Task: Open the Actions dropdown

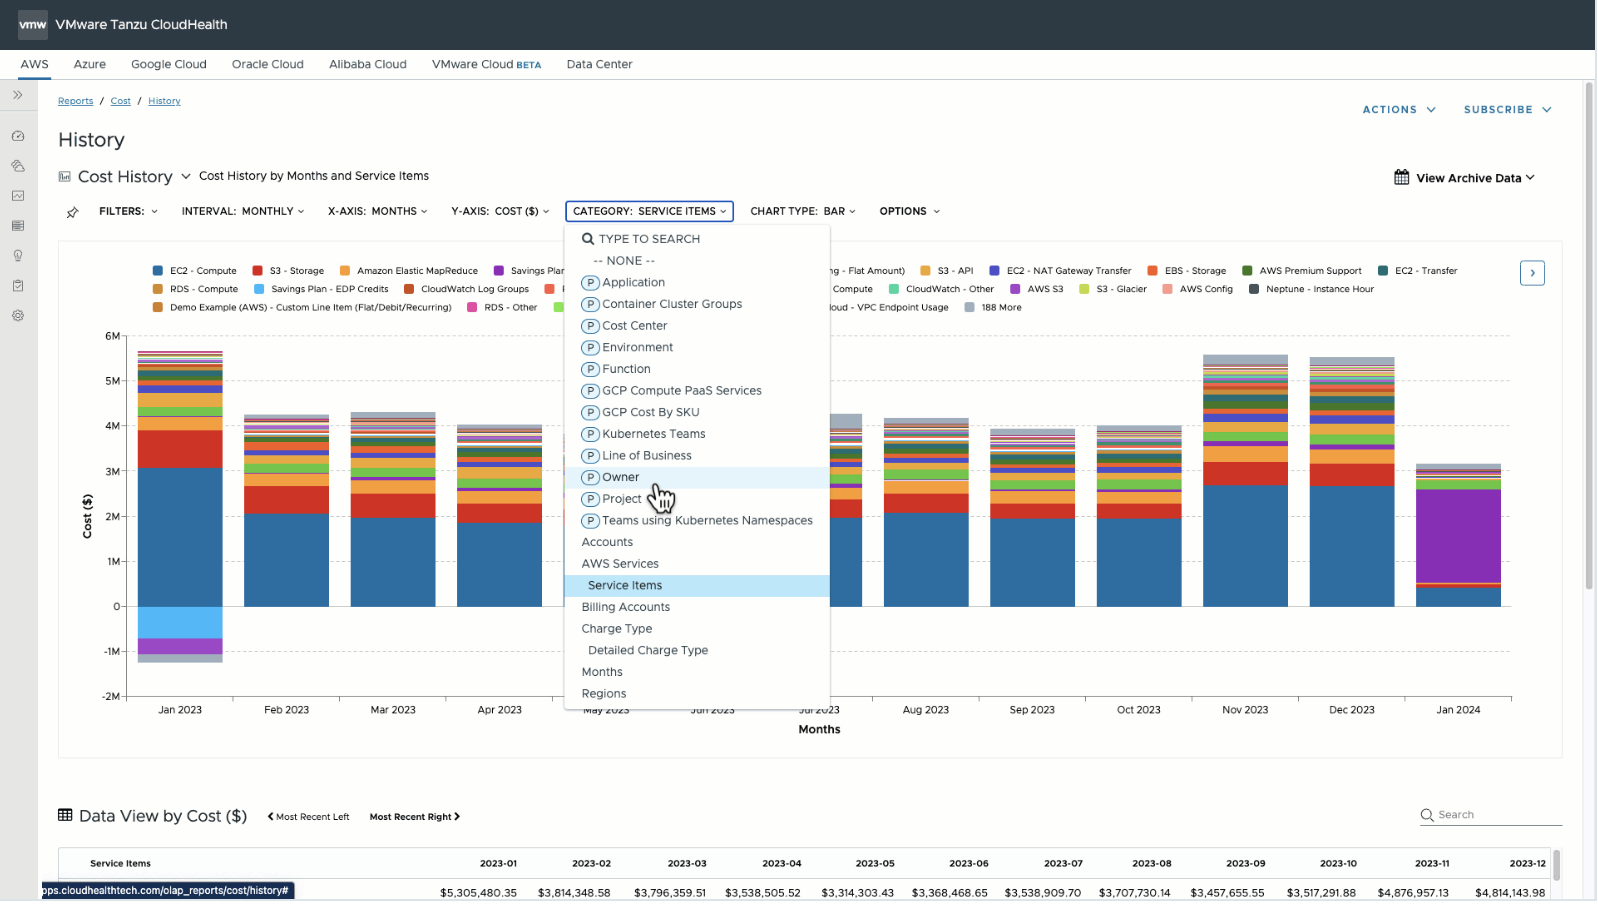Action: click(x=1399, y=110)
